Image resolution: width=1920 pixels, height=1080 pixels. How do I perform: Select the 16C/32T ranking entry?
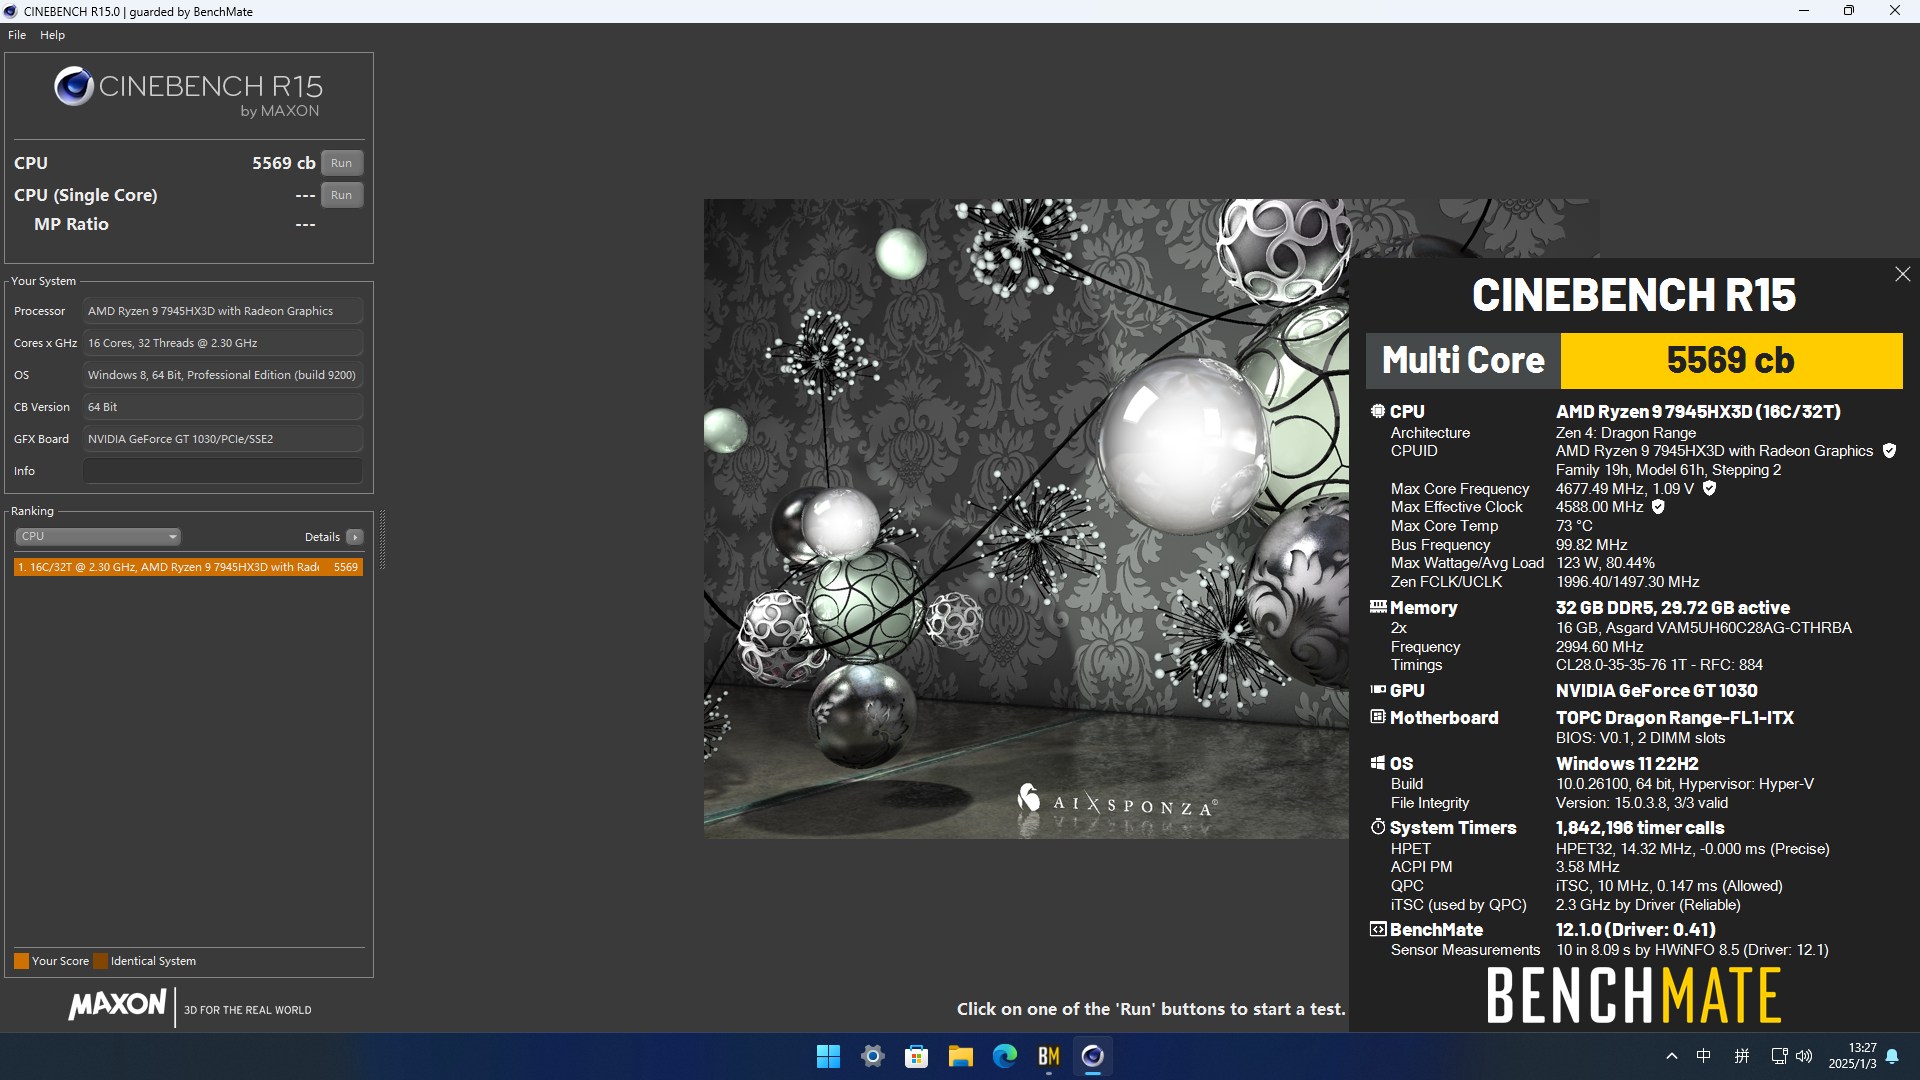coord(188,567)
